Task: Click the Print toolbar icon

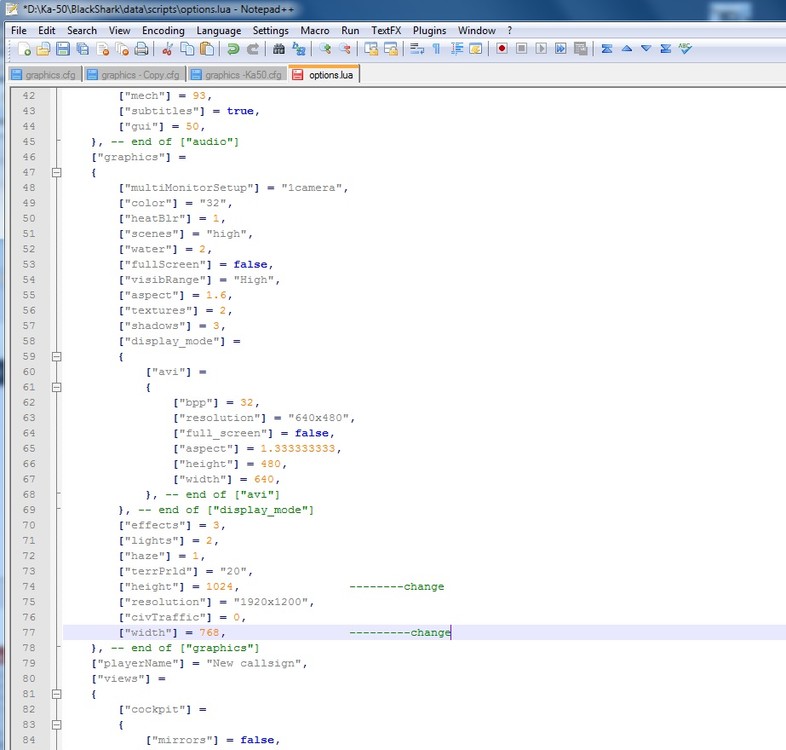Action: point(142,48)
